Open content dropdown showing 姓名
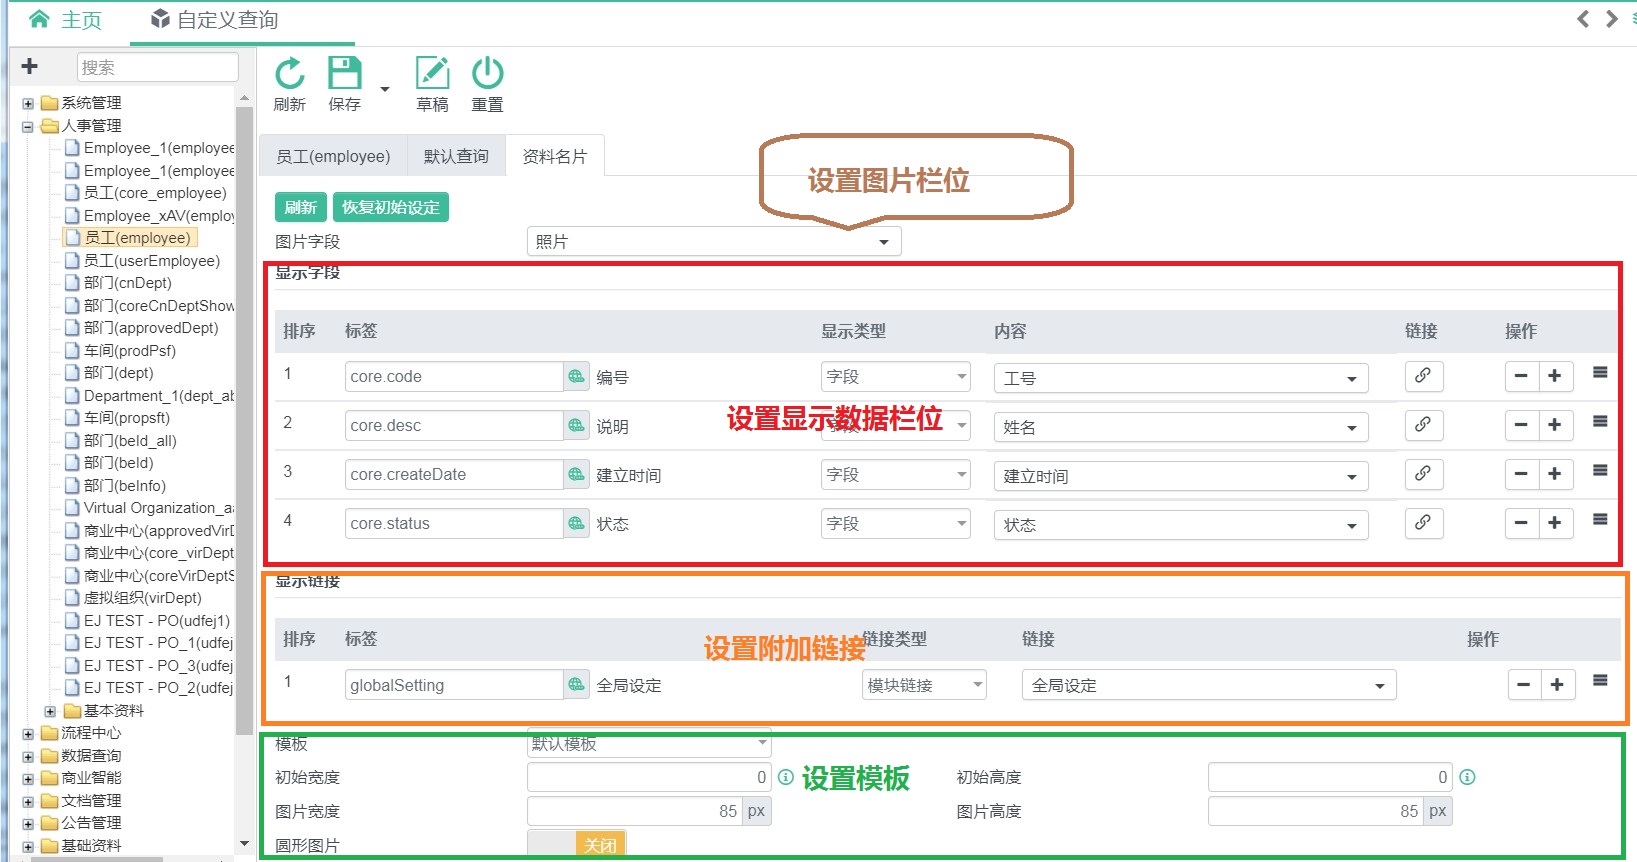 coord(1181,427)
